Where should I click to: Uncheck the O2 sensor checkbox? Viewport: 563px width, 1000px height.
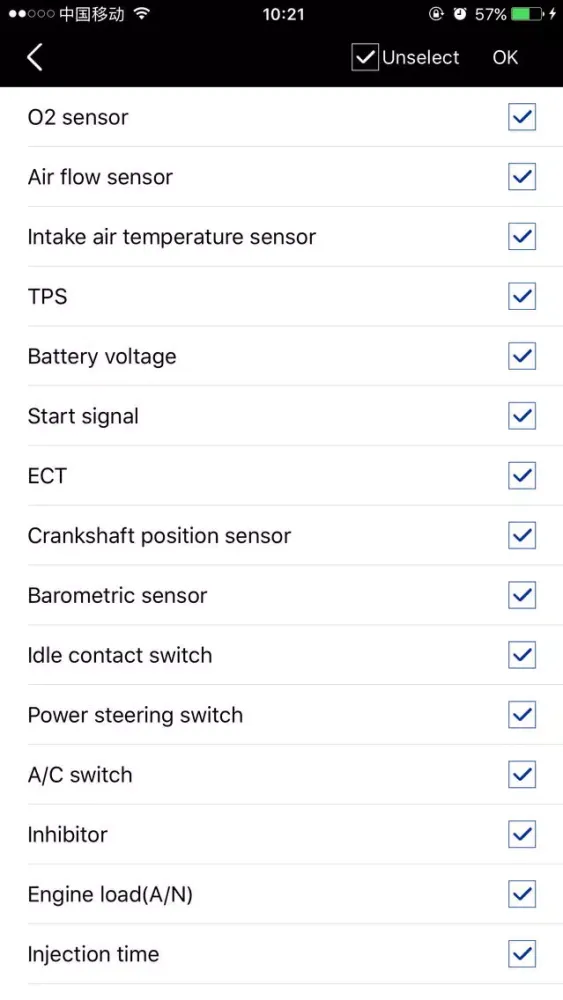pyautogui.click(x=522, y=117)
